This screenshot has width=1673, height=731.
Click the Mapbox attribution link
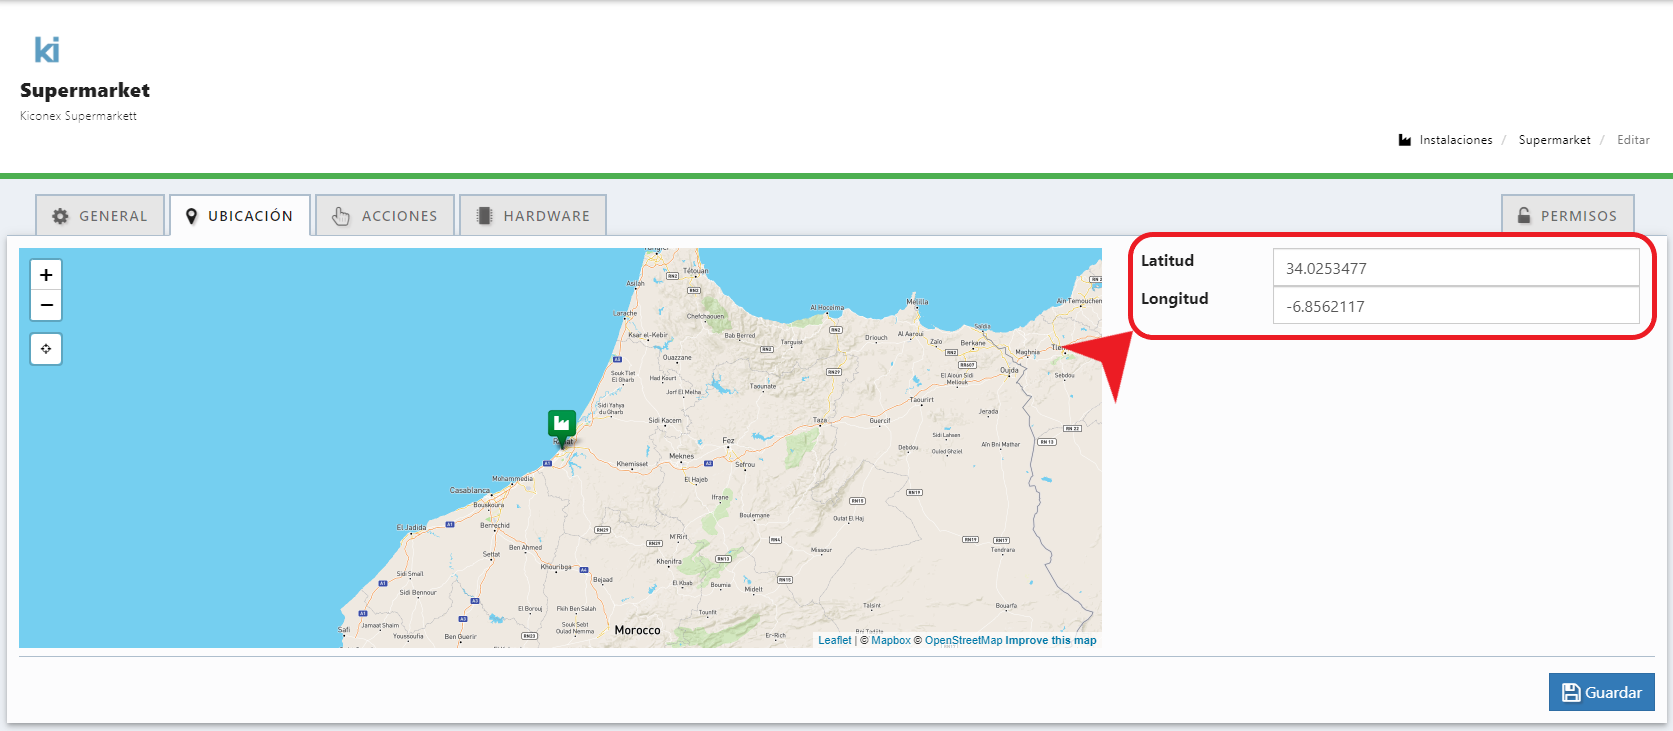pyautogui.click(x=890, y=640)
